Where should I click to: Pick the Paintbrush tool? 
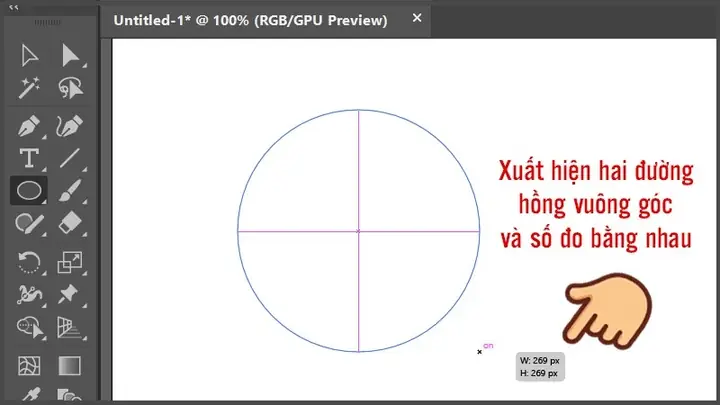pyautogui.click(x=70, y=190)
